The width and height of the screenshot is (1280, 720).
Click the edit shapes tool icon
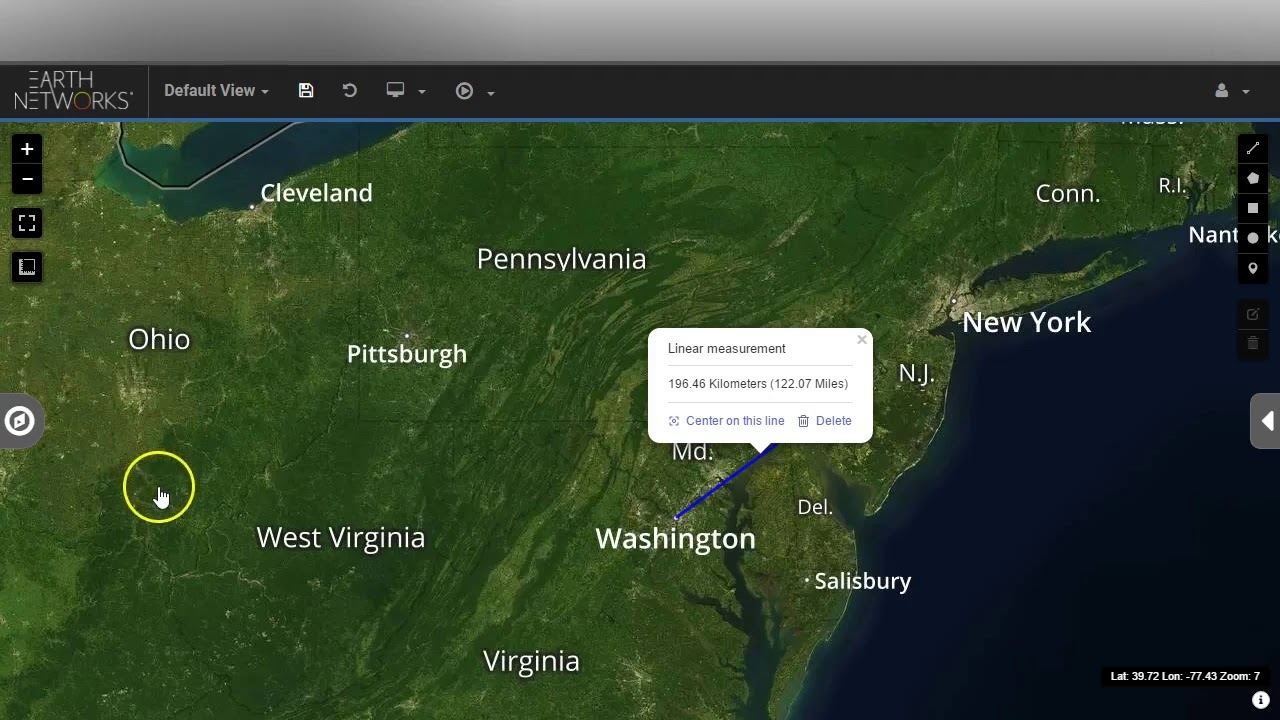[1253, 314]
